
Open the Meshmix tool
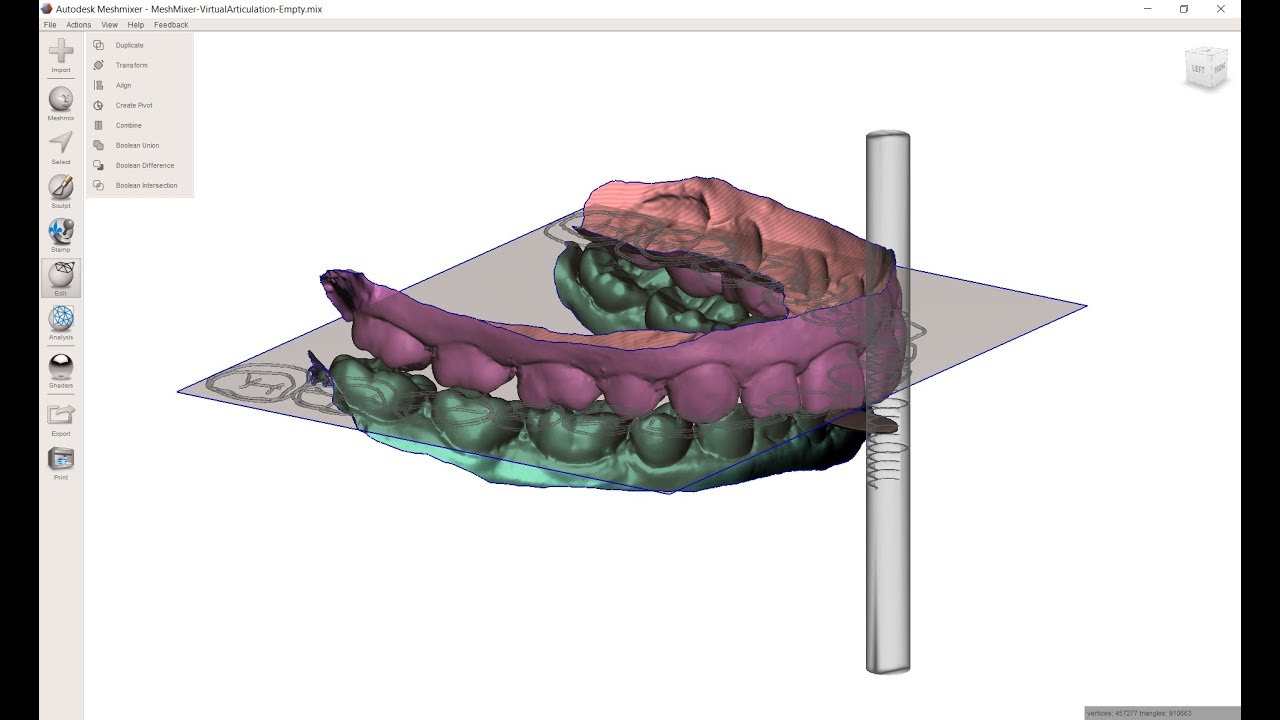tap(61, 99)
